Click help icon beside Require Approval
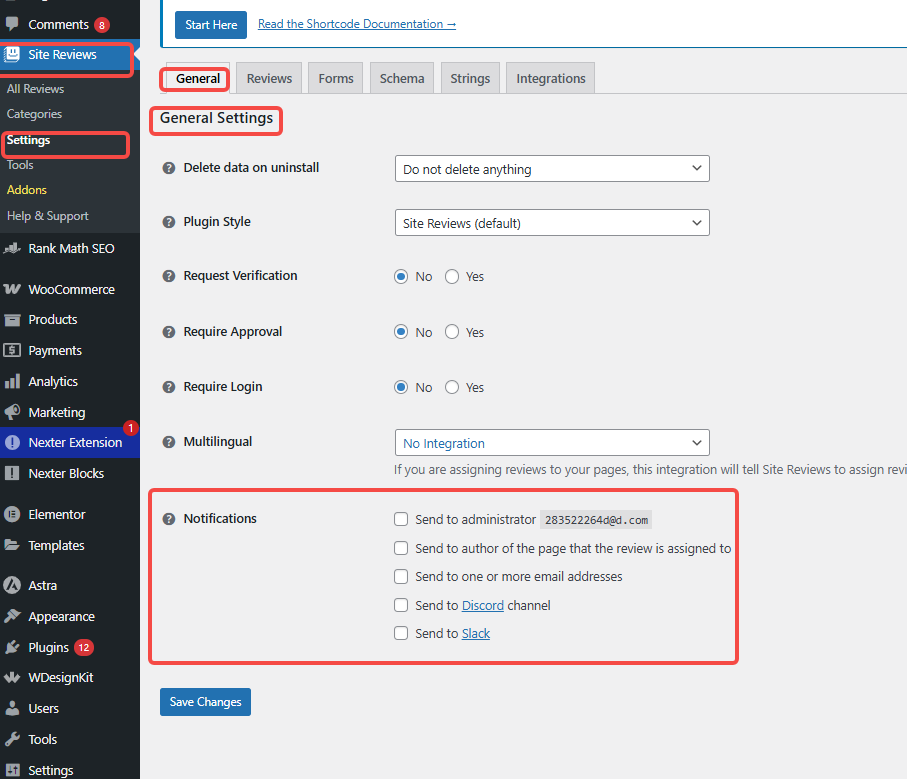This screenshot has height=779, width=907. click(x=169, y=332)
